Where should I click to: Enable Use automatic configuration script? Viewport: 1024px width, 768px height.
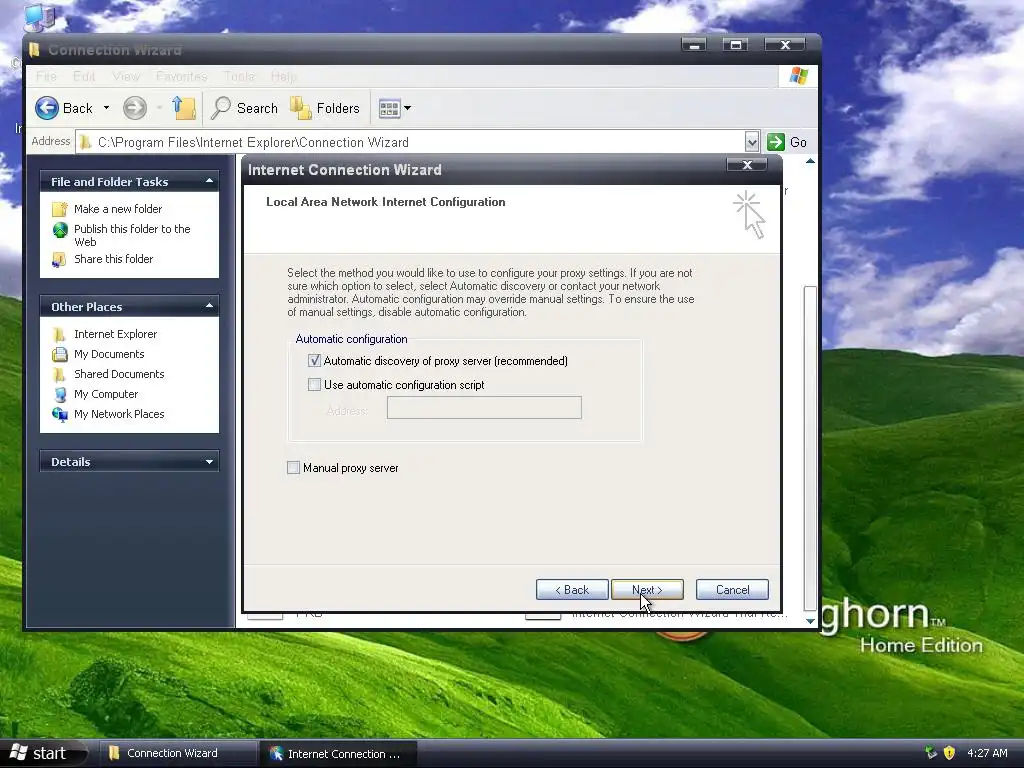point(314,385)
